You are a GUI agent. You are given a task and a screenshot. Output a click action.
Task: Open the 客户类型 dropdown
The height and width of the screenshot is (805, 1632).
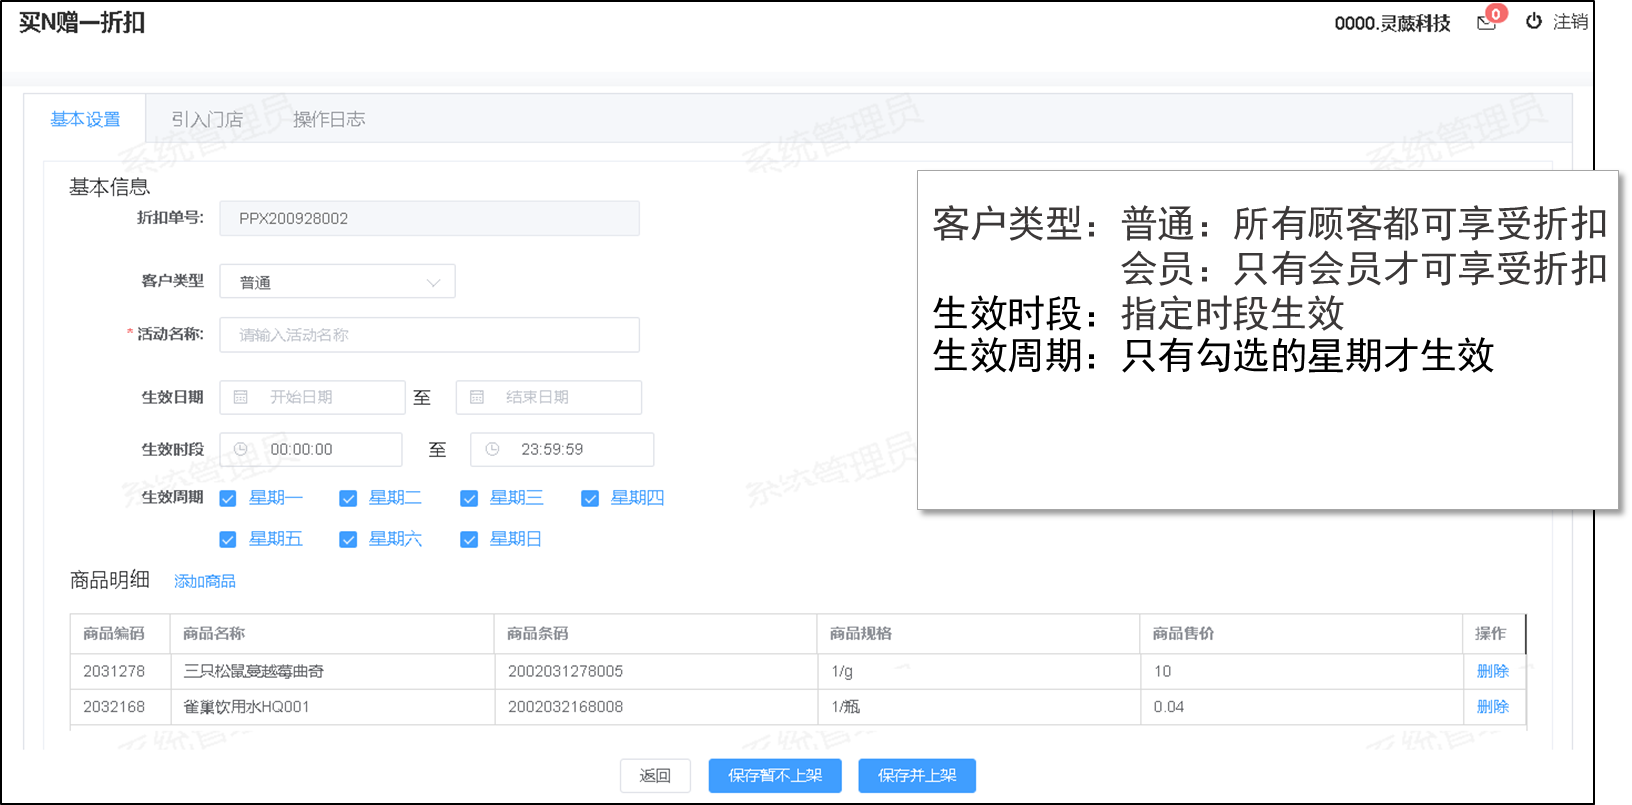(337, 282)
